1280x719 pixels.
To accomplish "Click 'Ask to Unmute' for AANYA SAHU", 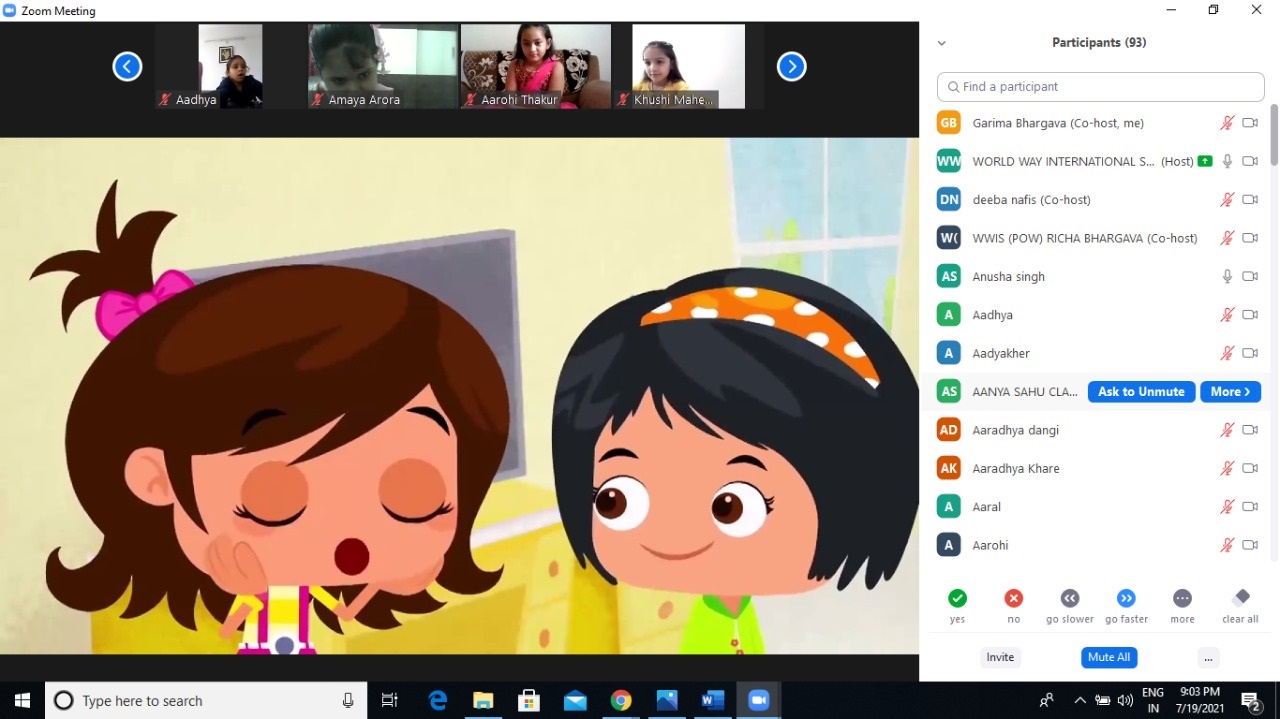I will click(x=1141, y=392).
